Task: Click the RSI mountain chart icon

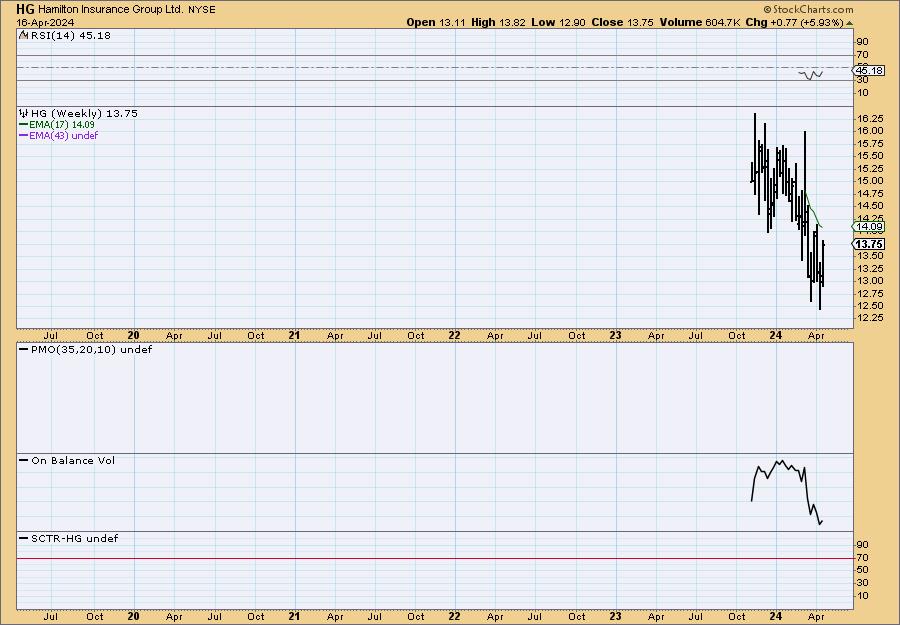Action: click(x=23, y=35)
